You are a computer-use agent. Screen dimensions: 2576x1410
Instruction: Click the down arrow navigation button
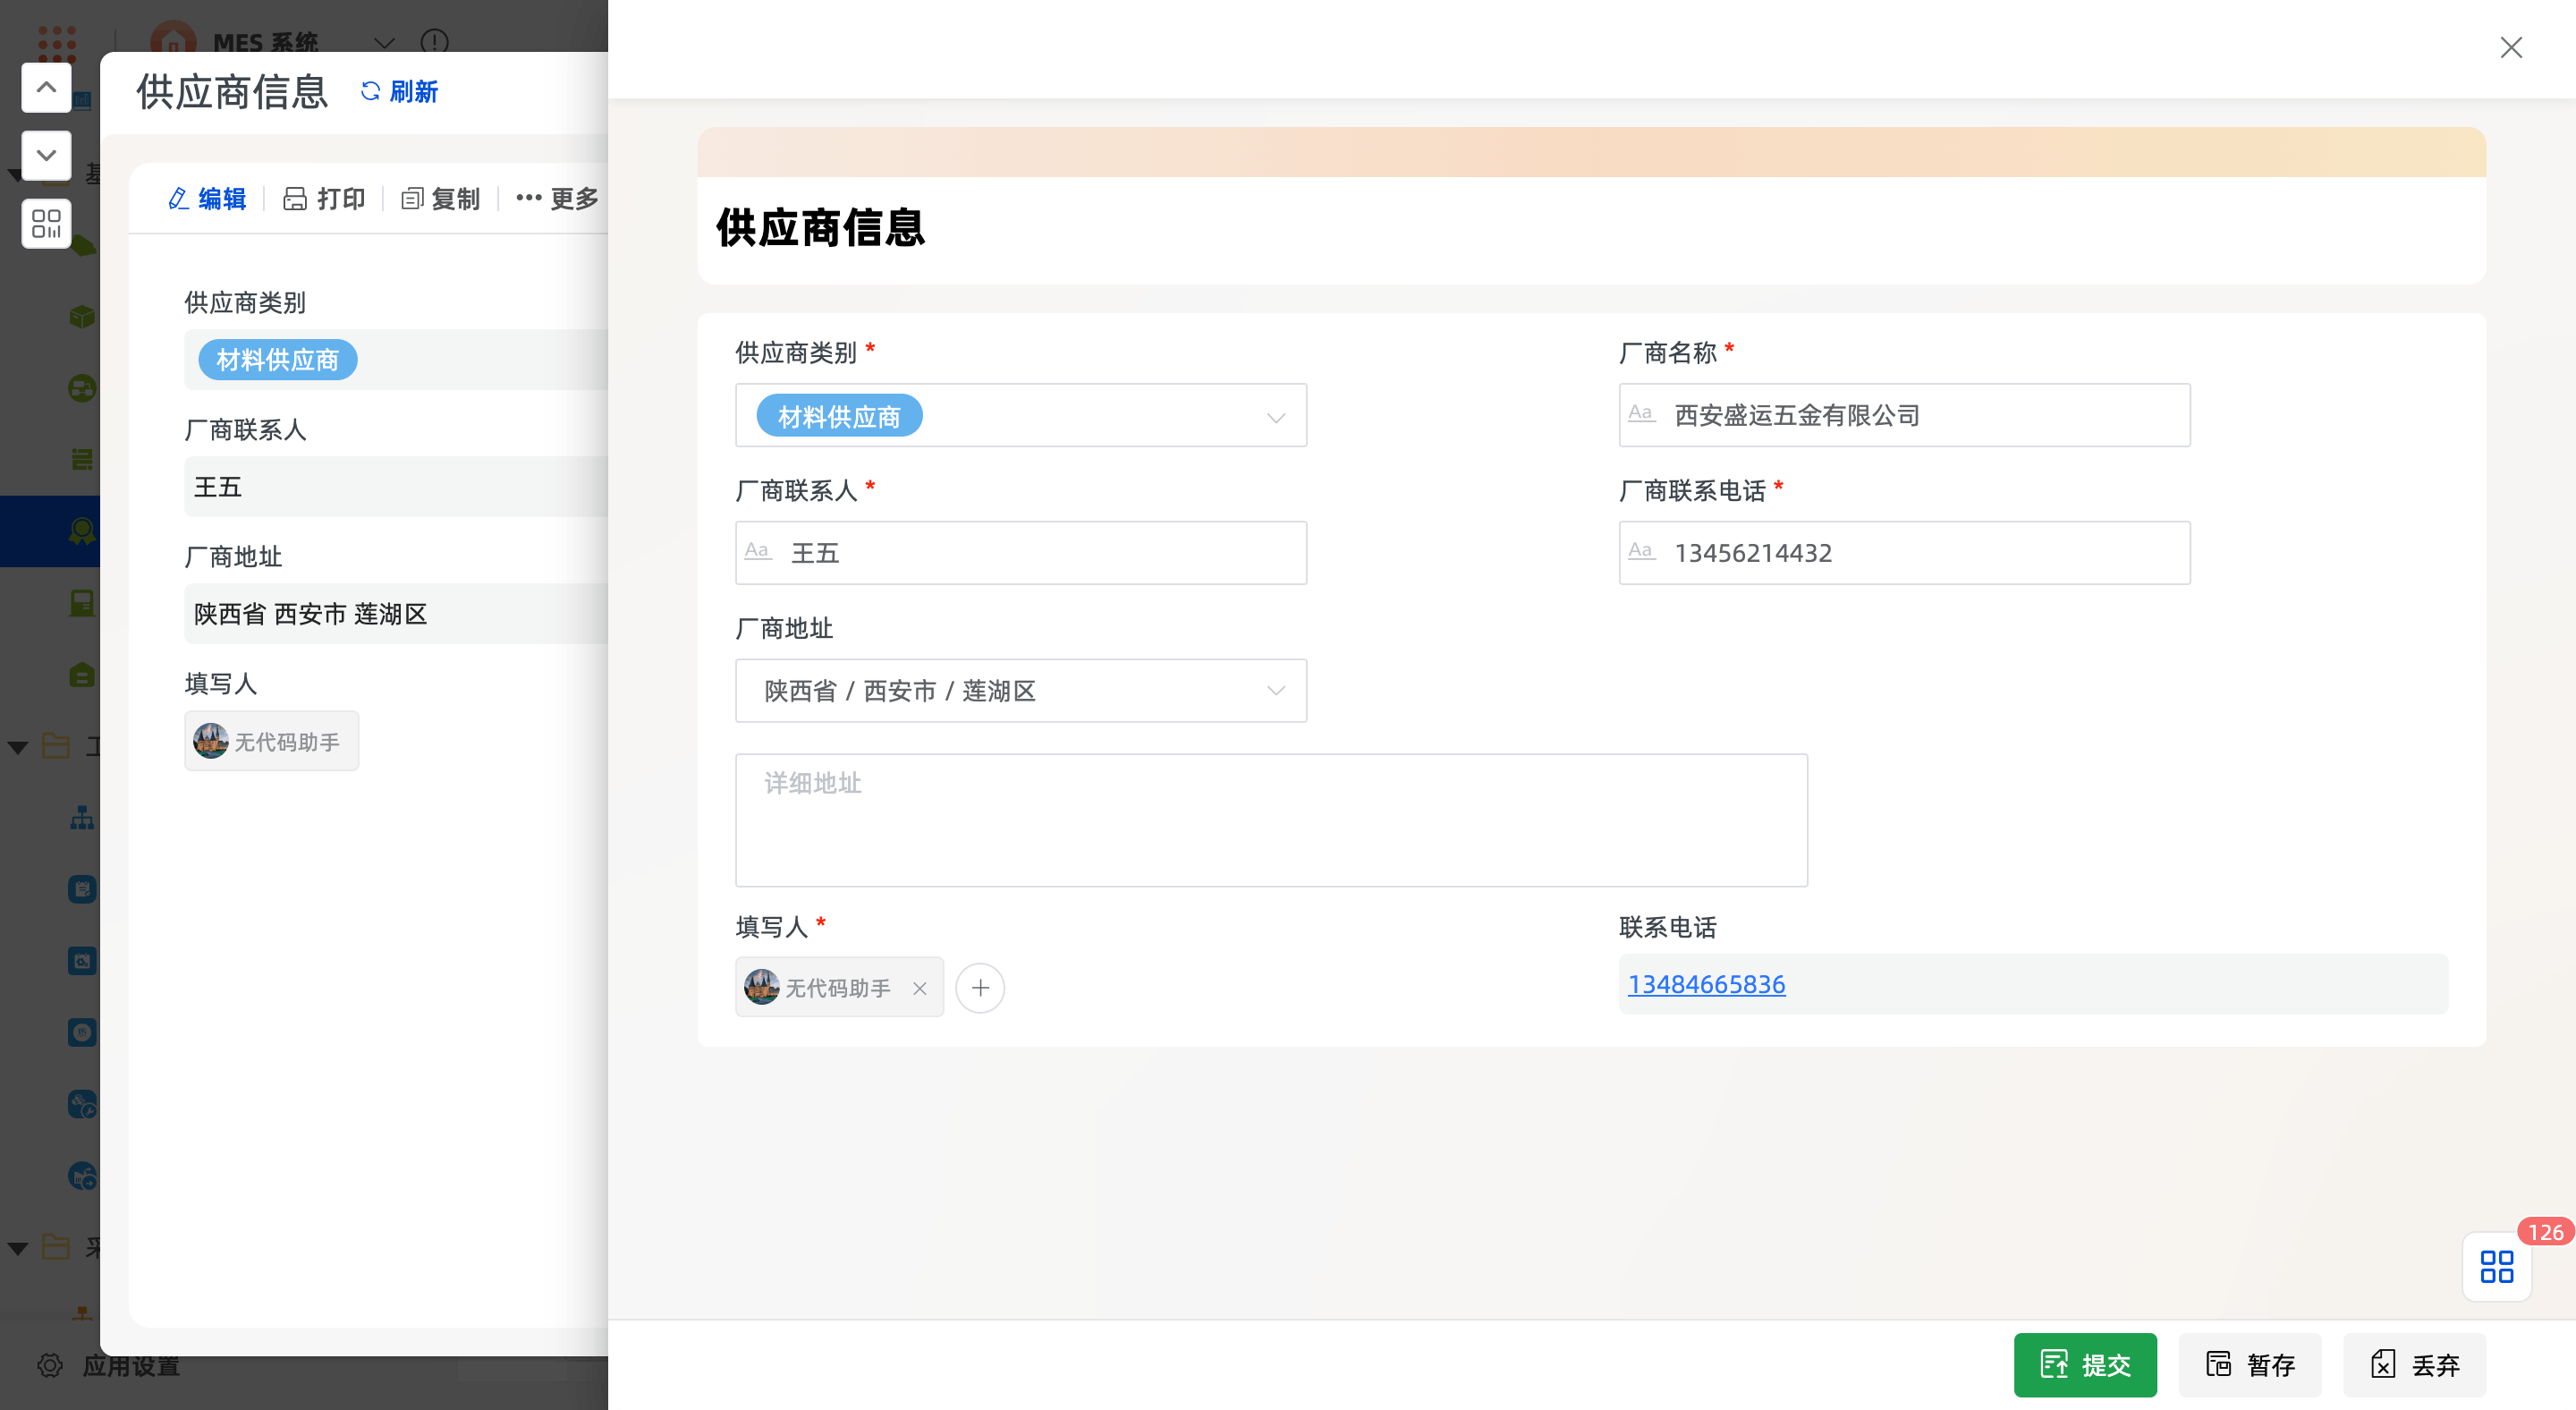[46, 155]
